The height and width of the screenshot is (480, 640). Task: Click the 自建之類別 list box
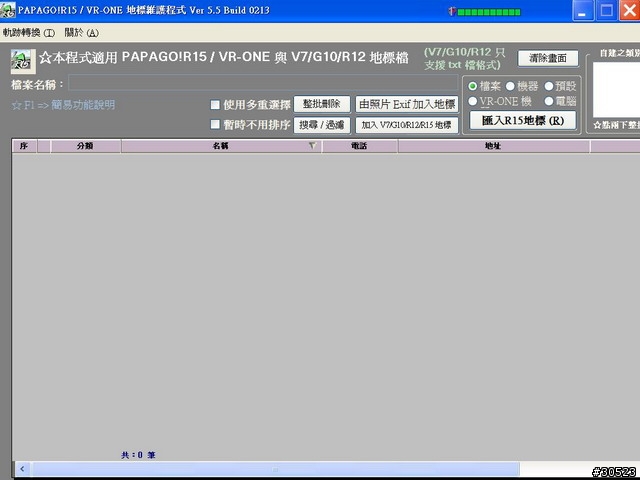point(616,89)
